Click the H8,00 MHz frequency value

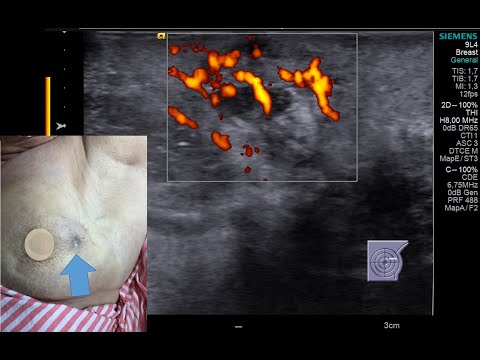tap(459, 120)
